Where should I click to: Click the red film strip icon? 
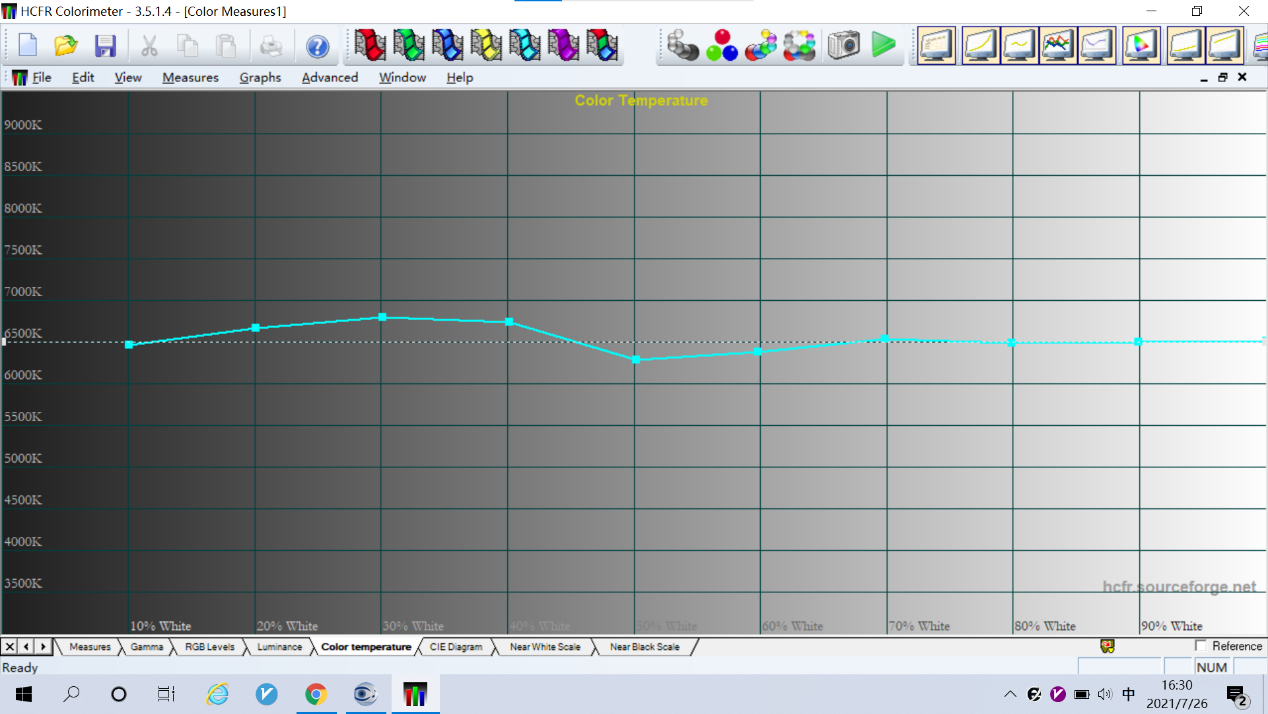(x=370, y=45)
